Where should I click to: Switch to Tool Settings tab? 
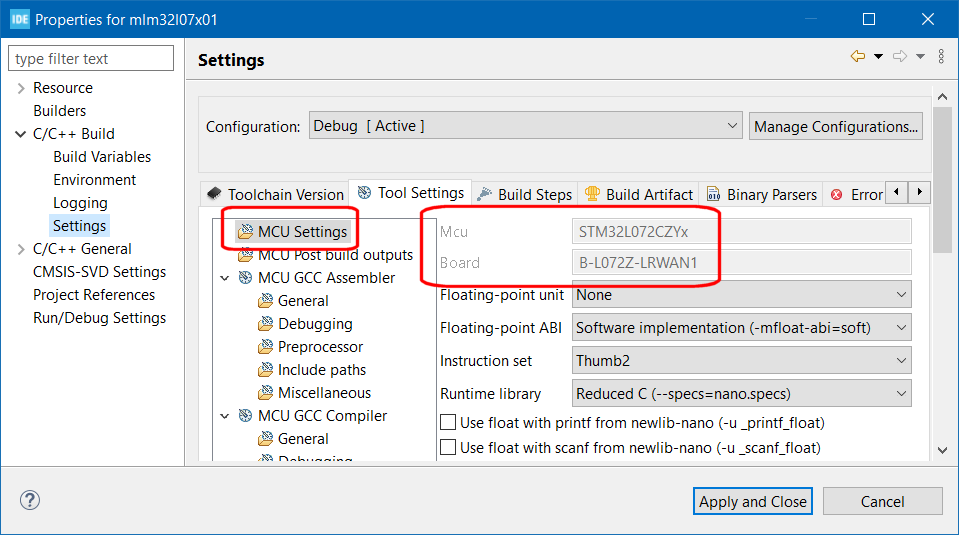(x=410, y=193)
